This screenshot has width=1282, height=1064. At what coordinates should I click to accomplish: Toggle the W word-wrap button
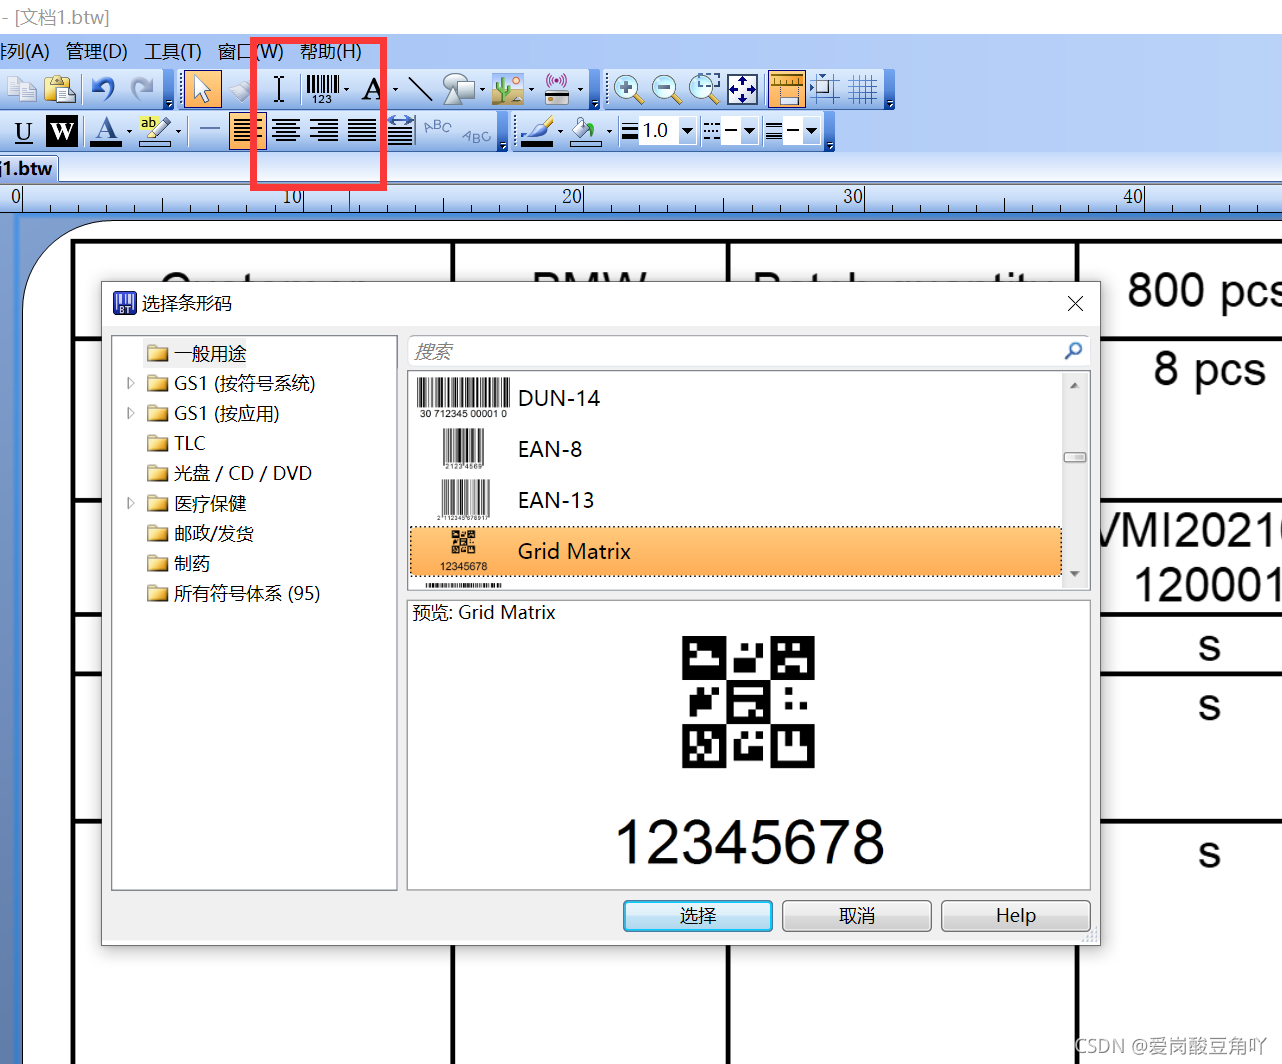pyautogui.click(x=62, y=131)
